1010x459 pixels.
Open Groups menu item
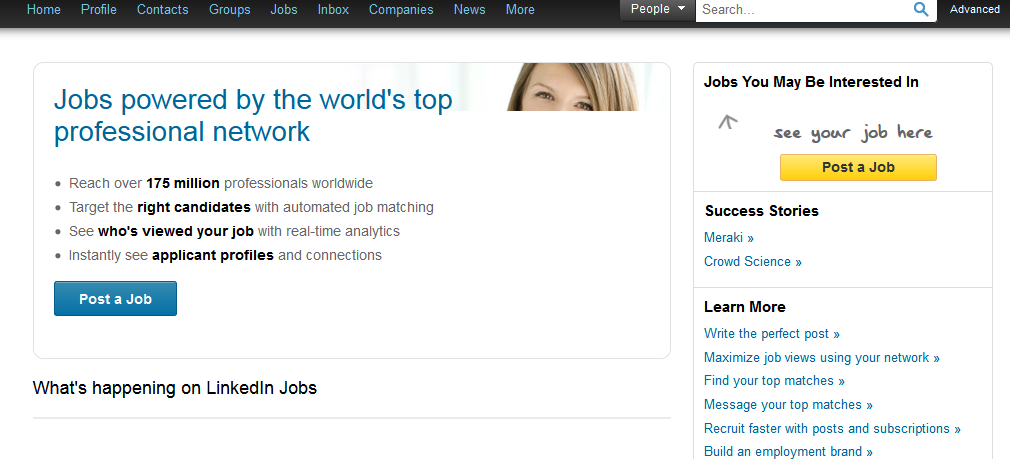pyautogui.click(x=229, y=10)
